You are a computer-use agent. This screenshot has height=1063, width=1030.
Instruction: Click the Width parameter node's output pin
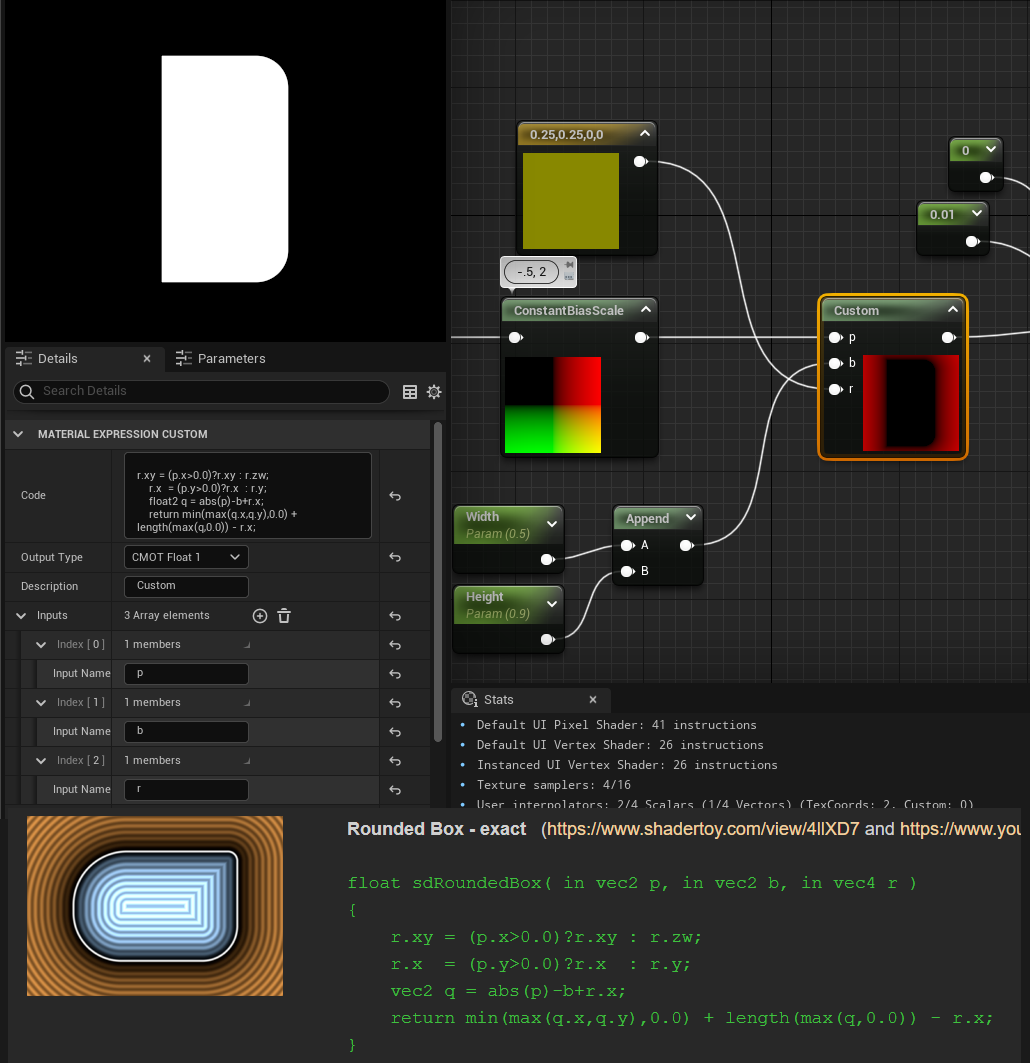coord(548,559)
